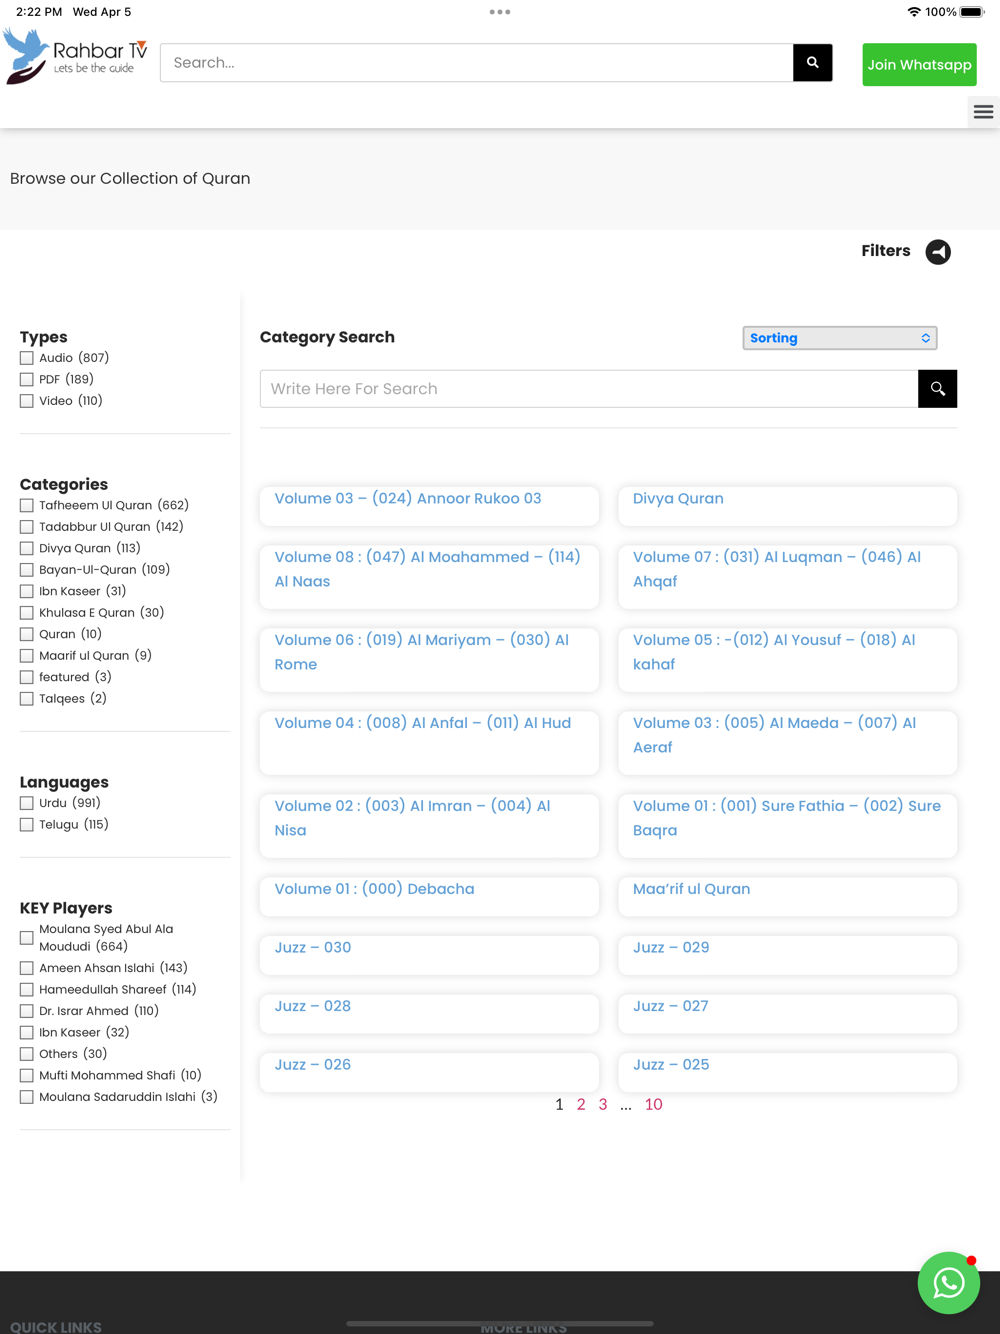Open Juzz – 027
This screenshot has width=1000, height=1334.
(787, 1014)
